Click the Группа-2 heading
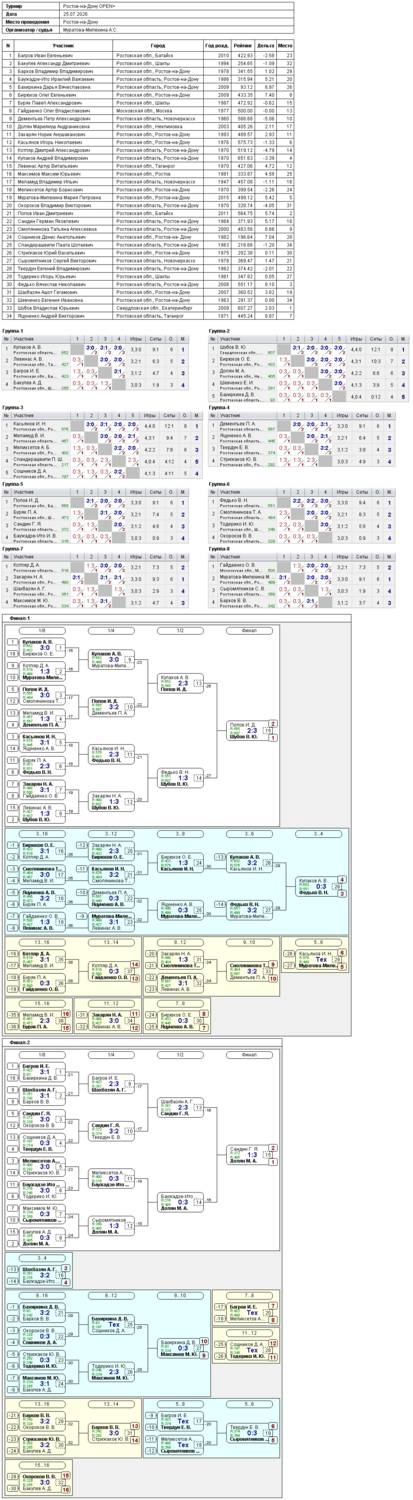 (219, 331)
